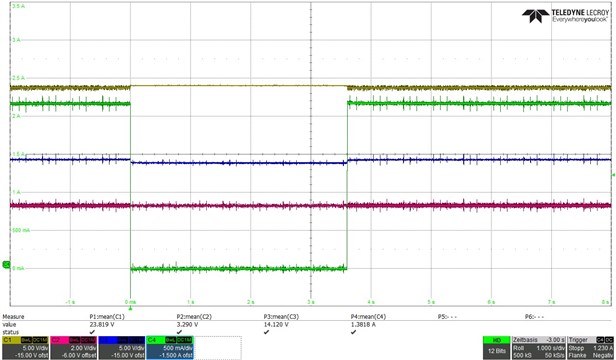Click the 500 mA/div scale in C4 box
The height and width of the screenshot is (360, 616).
(179, 348)
